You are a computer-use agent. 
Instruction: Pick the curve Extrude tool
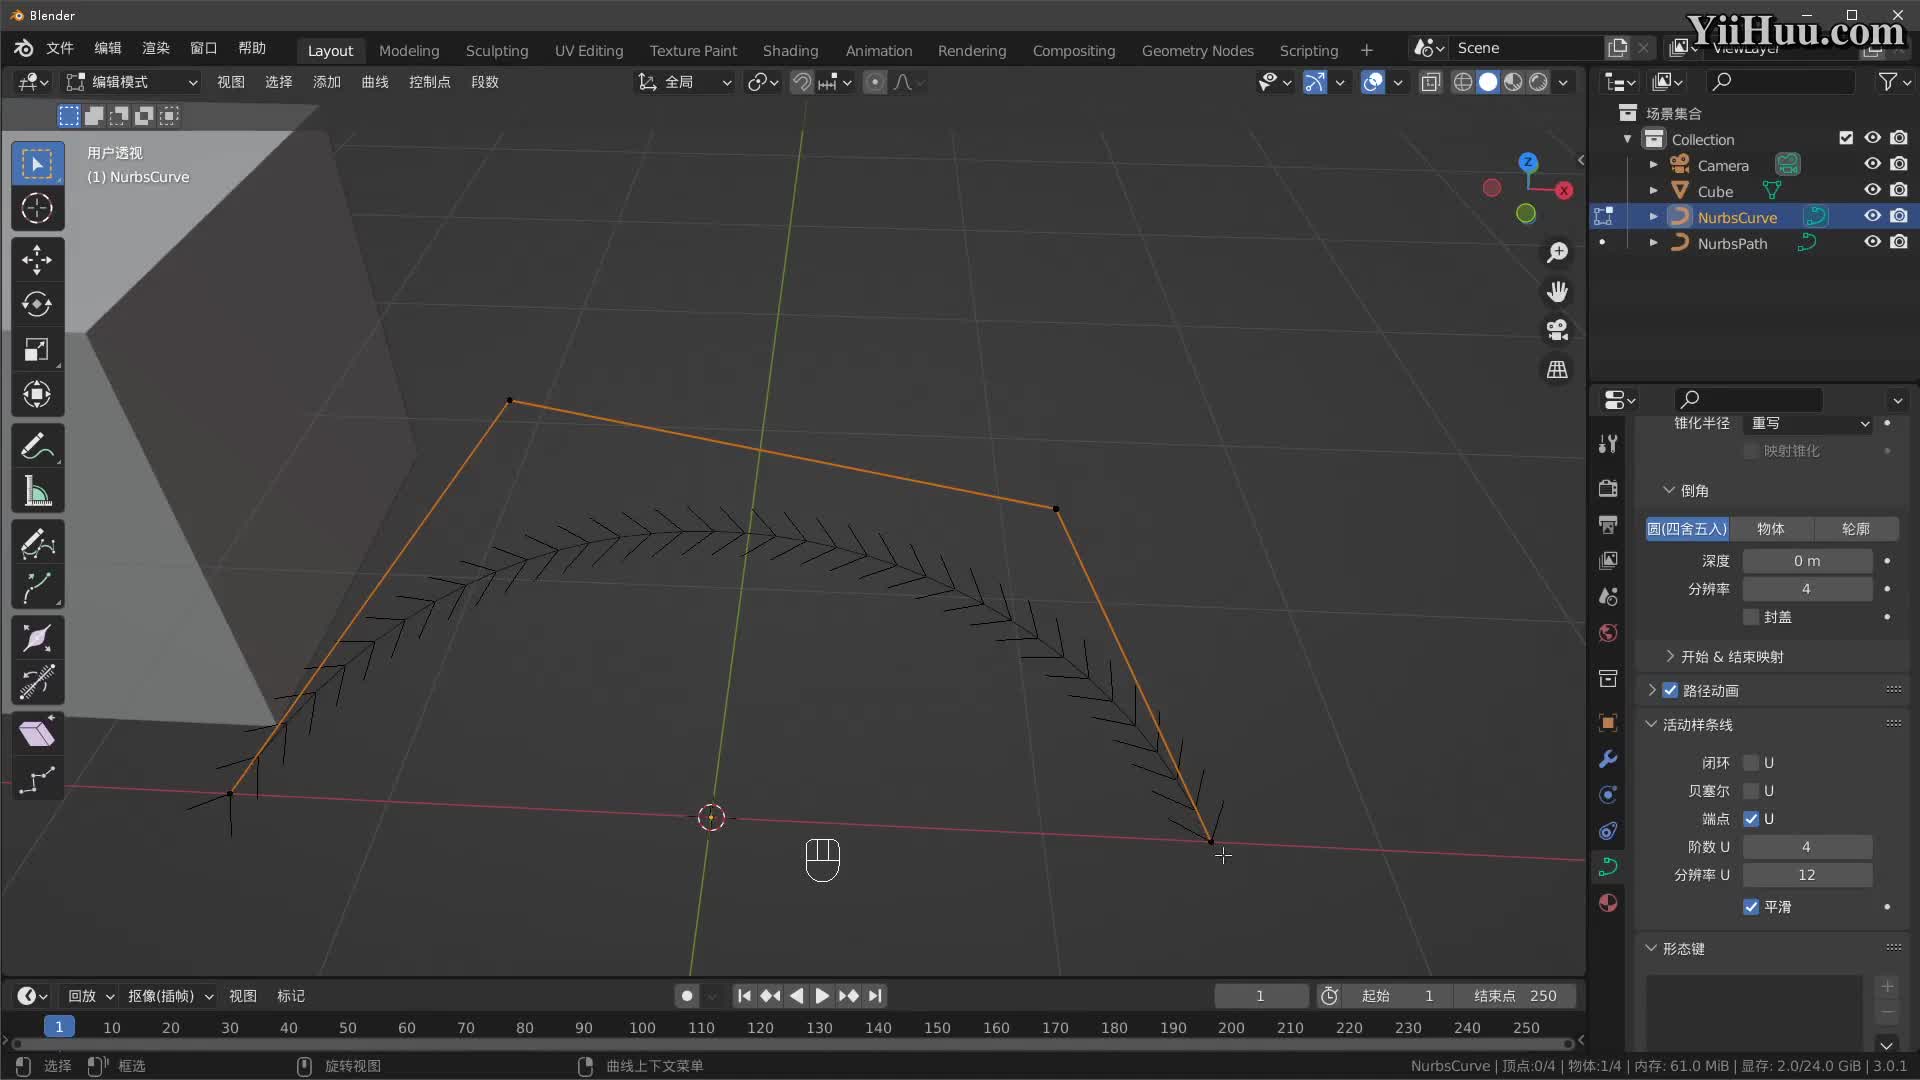click(37, 587)
